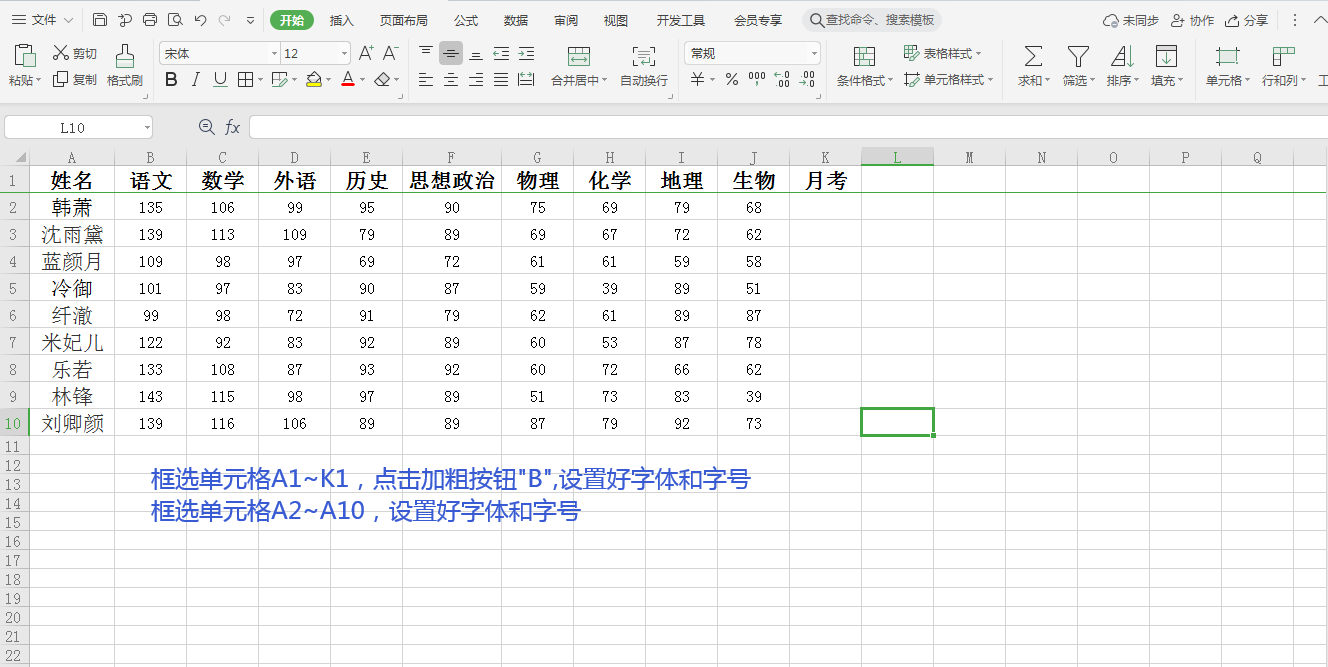The width and height of the screenshot is (1328, 667).
Task: Click the column F header
Action: (452, 157)
